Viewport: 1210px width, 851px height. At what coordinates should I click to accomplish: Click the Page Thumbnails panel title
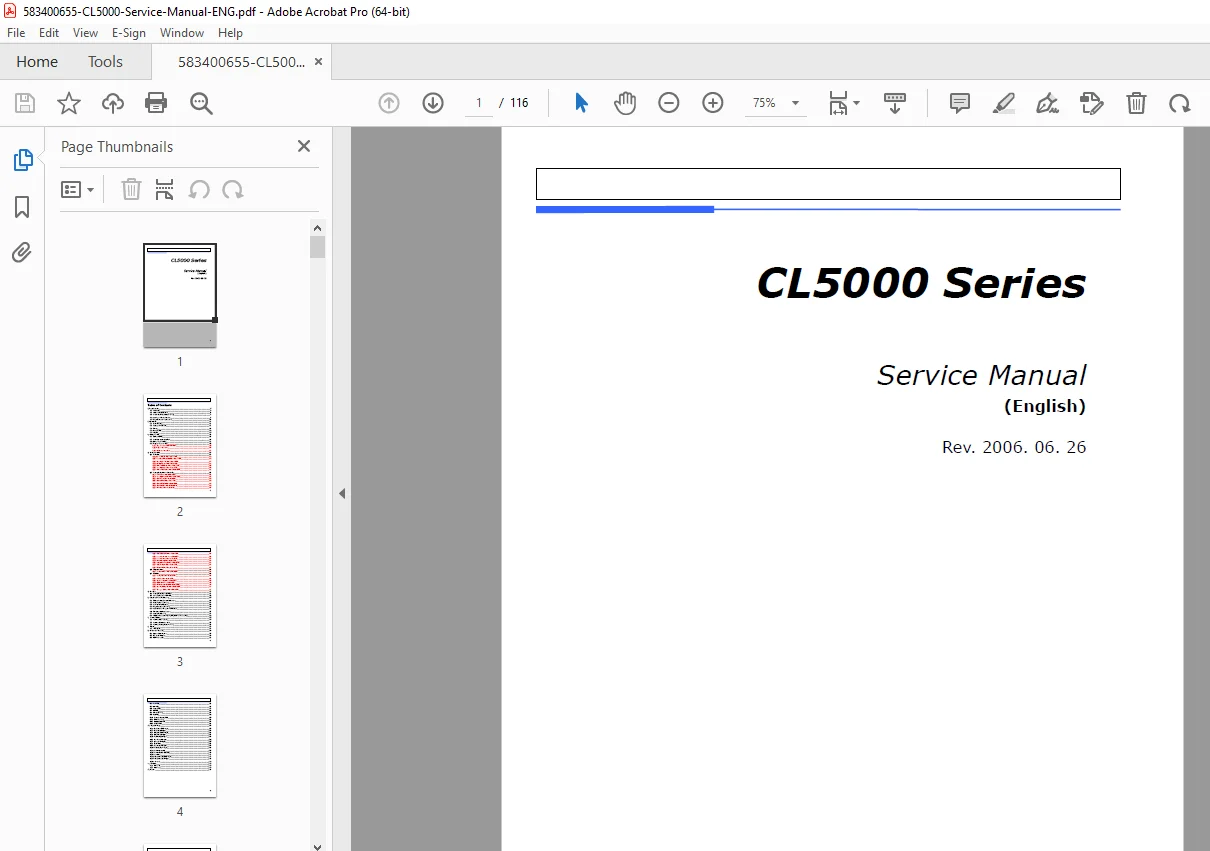117,146
